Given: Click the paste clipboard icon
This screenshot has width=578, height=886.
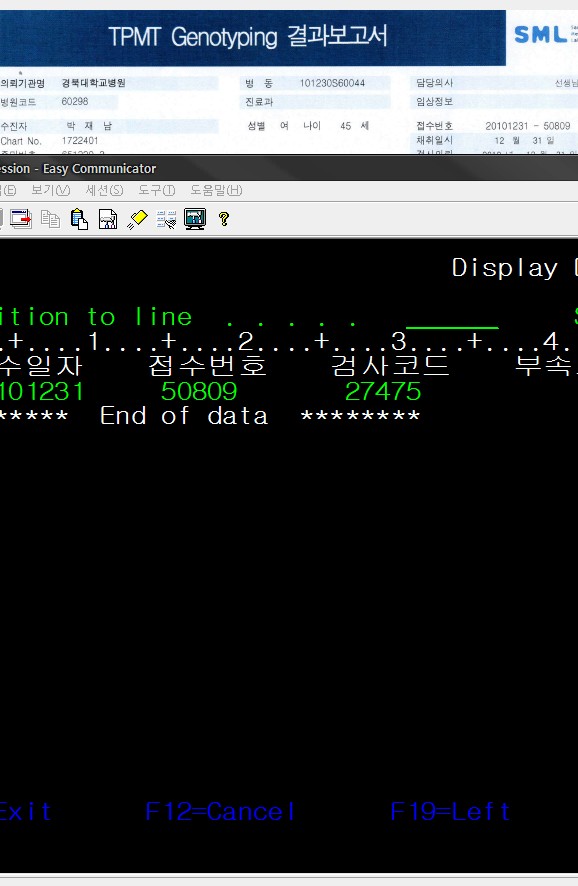Looking at the screenshot, I should 79,219.
